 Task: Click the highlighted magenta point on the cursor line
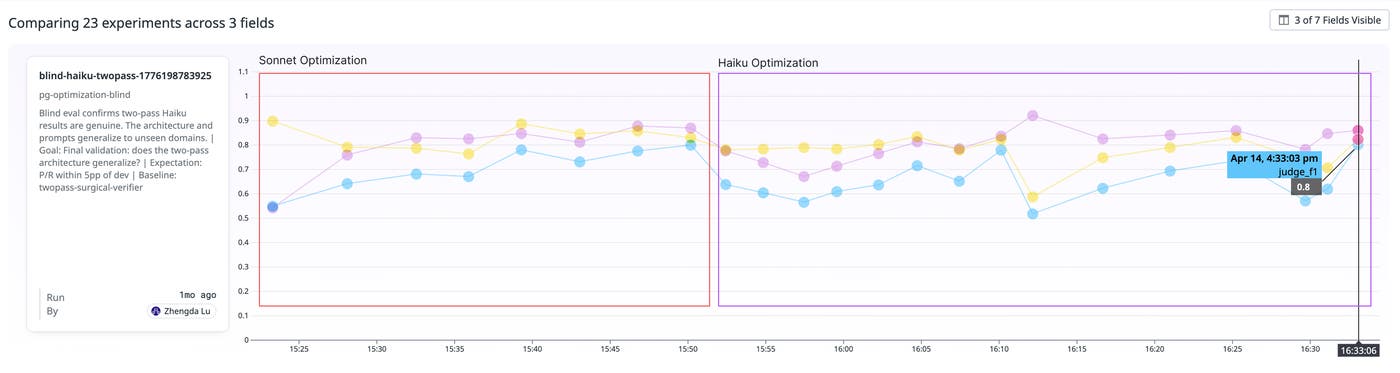[1358, 131]
